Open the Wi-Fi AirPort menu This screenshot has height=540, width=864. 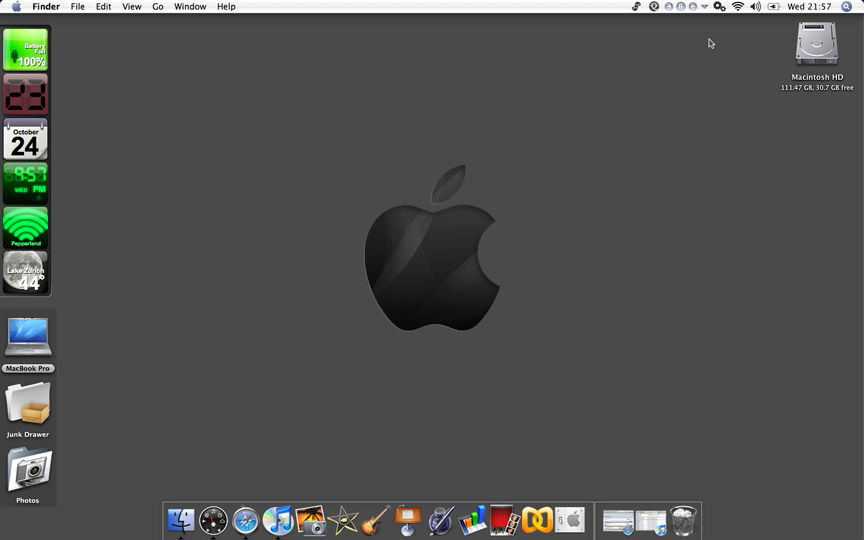737,7
